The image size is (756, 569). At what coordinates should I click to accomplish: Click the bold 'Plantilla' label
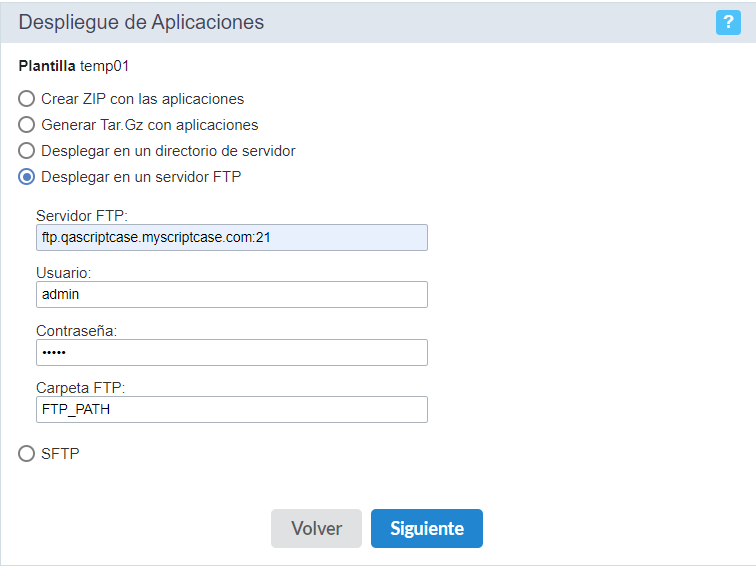point(47,66)
